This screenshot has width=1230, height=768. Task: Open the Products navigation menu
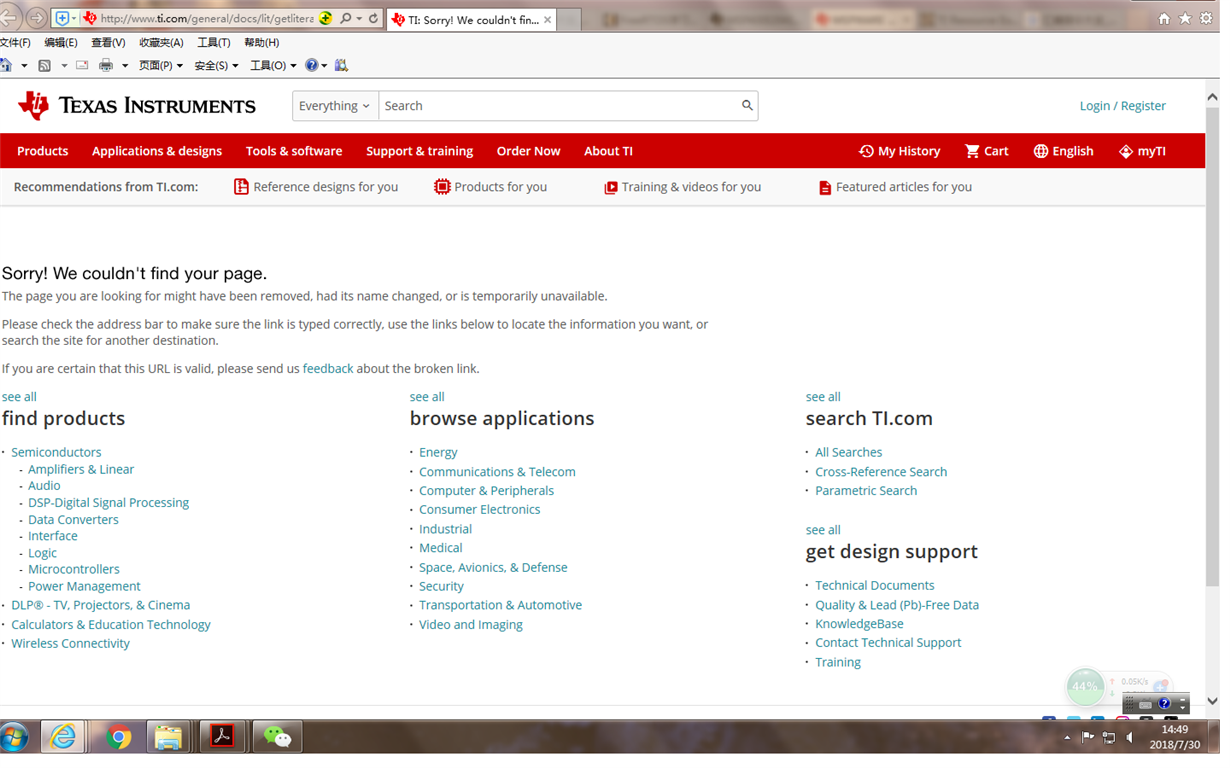42,151
